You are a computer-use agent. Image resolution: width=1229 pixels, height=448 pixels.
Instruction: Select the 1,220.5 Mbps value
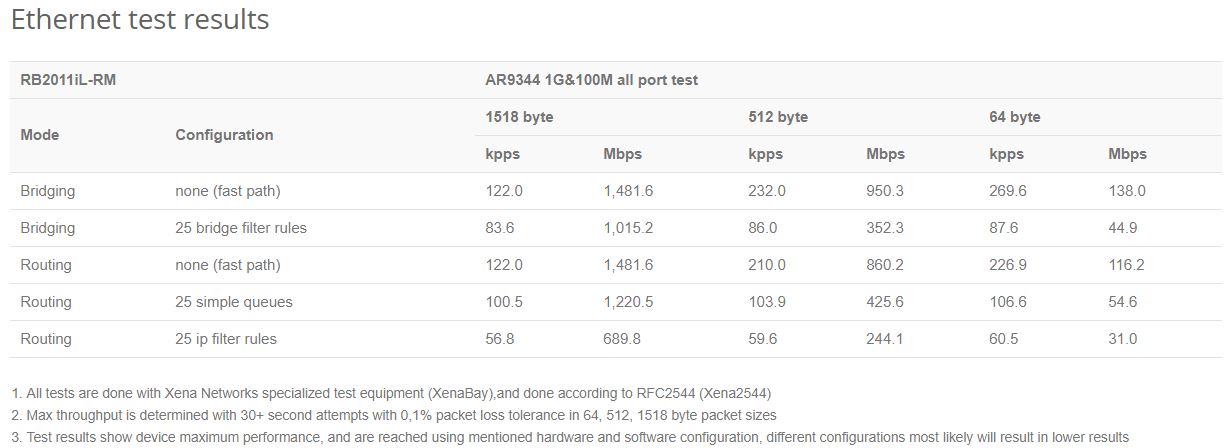tap(628, 302)
